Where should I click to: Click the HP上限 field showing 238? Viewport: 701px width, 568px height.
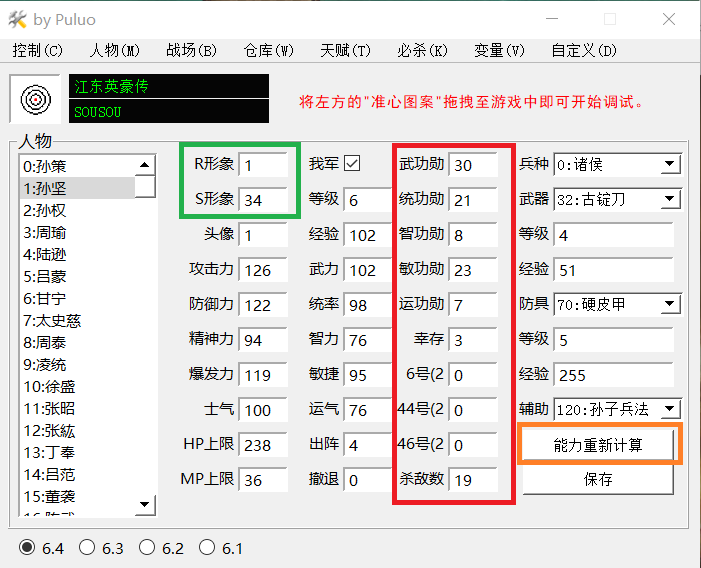[x=263, y=445]
